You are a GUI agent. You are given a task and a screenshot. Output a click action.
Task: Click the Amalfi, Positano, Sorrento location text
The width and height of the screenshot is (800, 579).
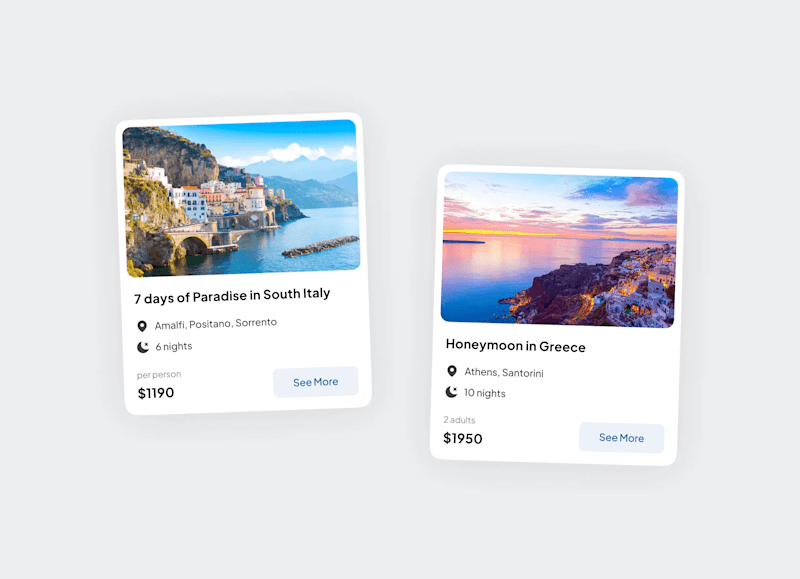click(216, 323)
